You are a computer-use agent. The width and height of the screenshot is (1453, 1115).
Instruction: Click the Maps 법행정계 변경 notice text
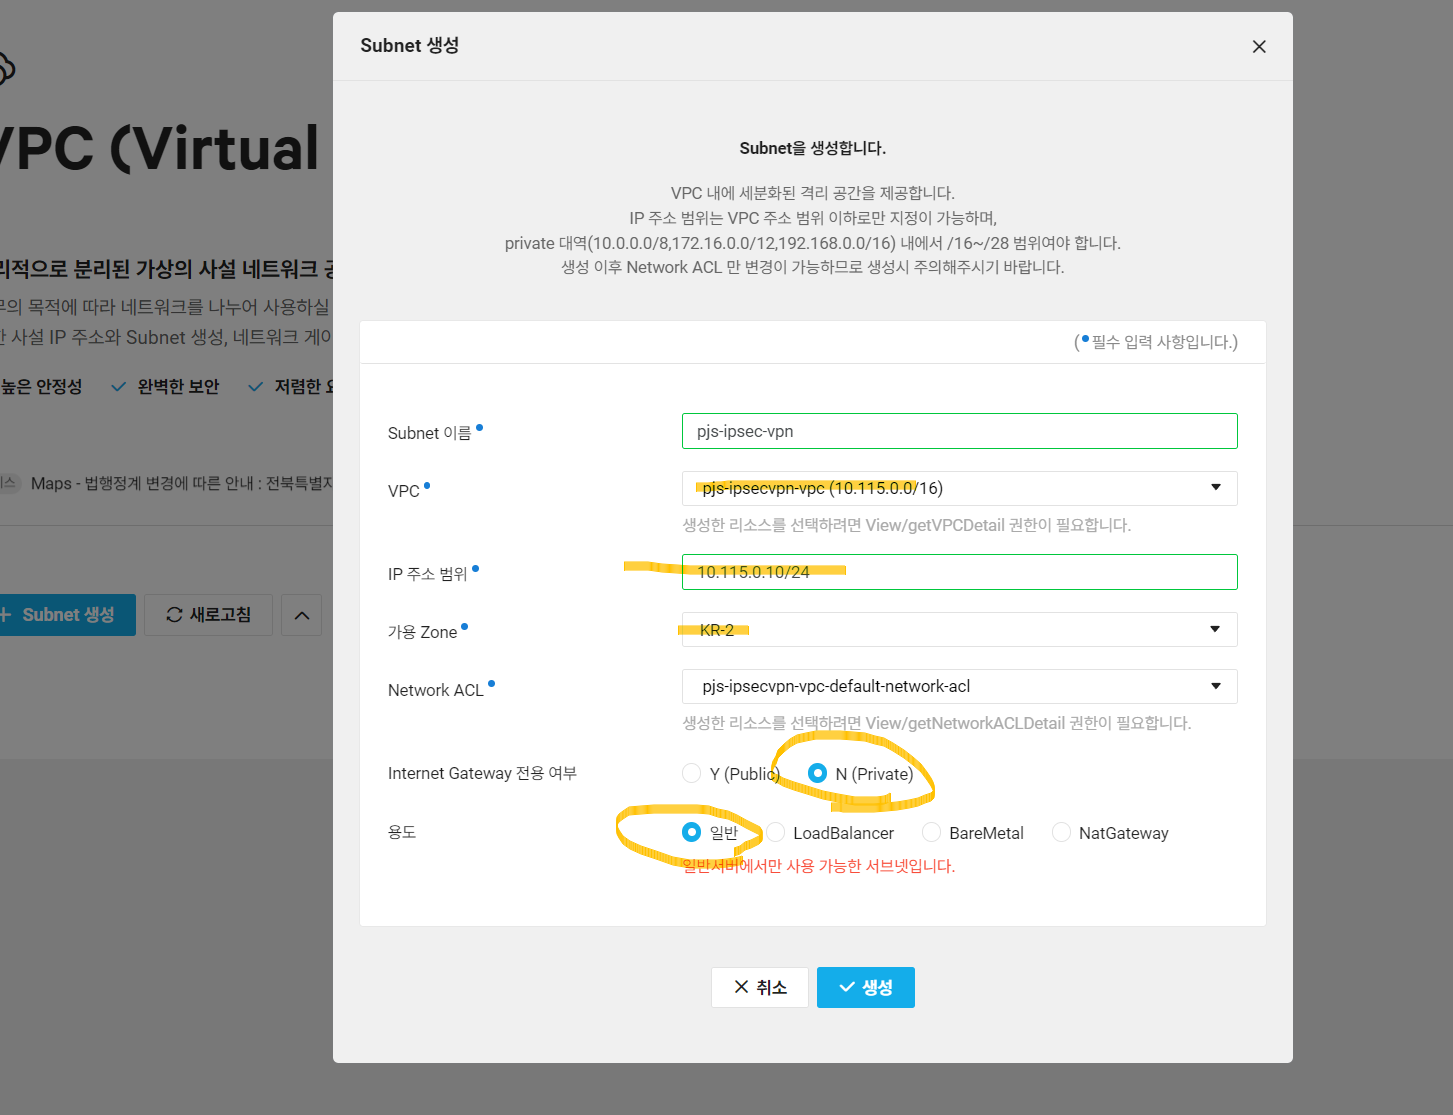tap(182, 484)
